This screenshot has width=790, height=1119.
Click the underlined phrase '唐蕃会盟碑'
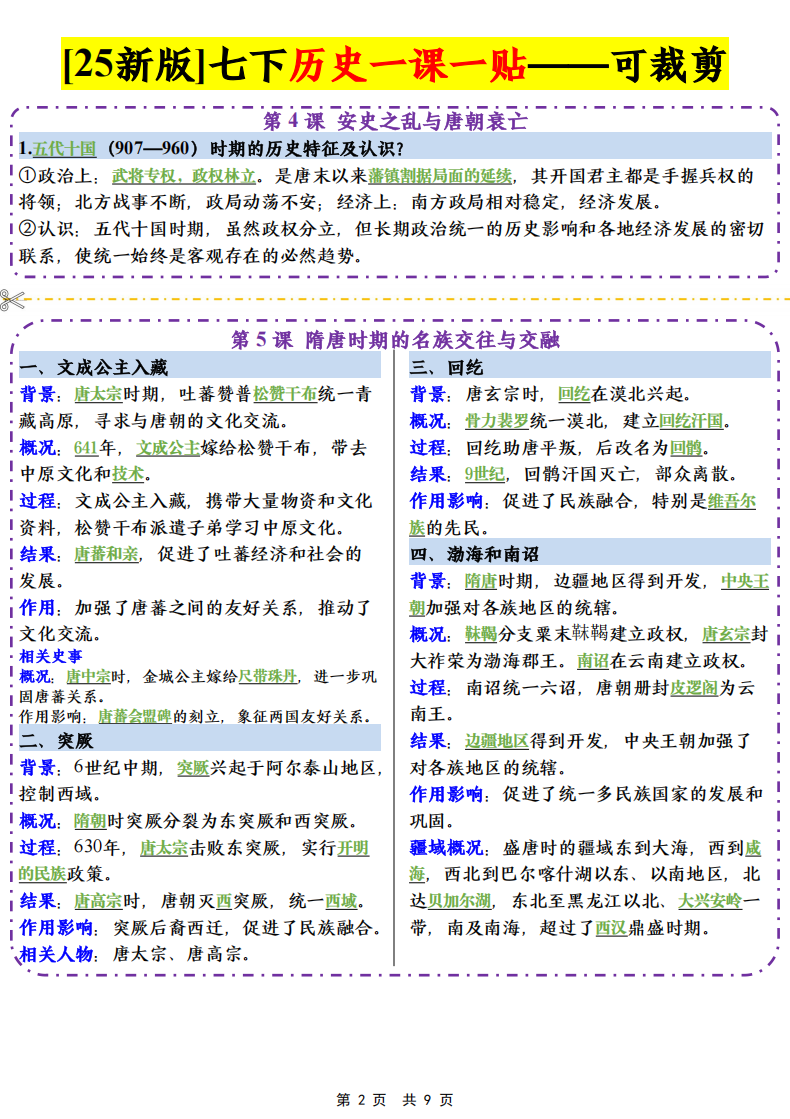pos(135,716)
